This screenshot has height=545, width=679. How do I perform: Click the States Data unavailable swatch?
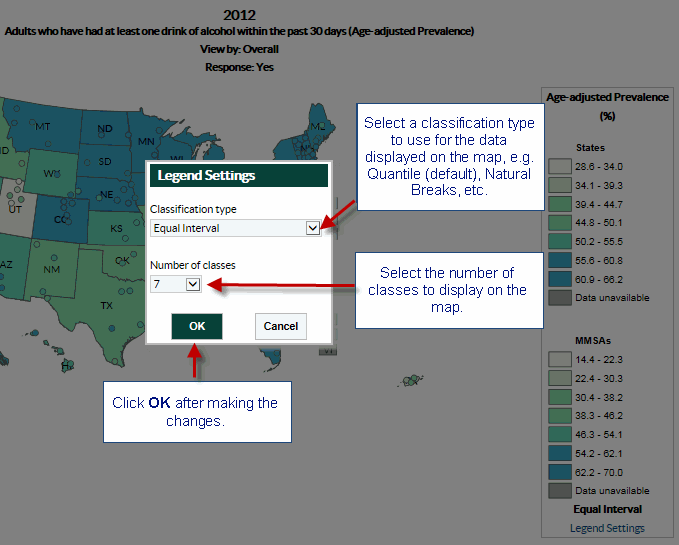(559, 298)
